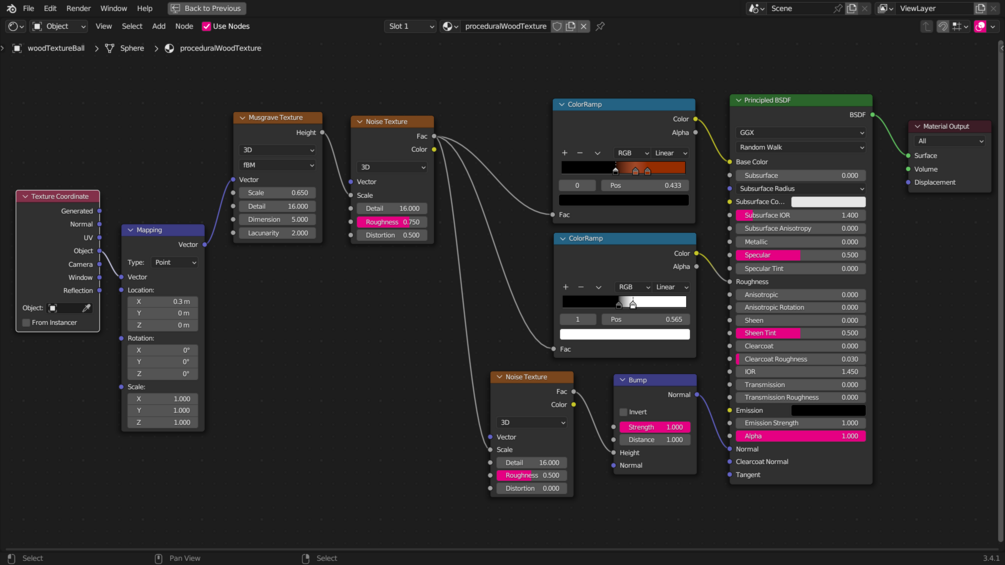Enable the Invert checkbox on the Bump node

(623, 412)
